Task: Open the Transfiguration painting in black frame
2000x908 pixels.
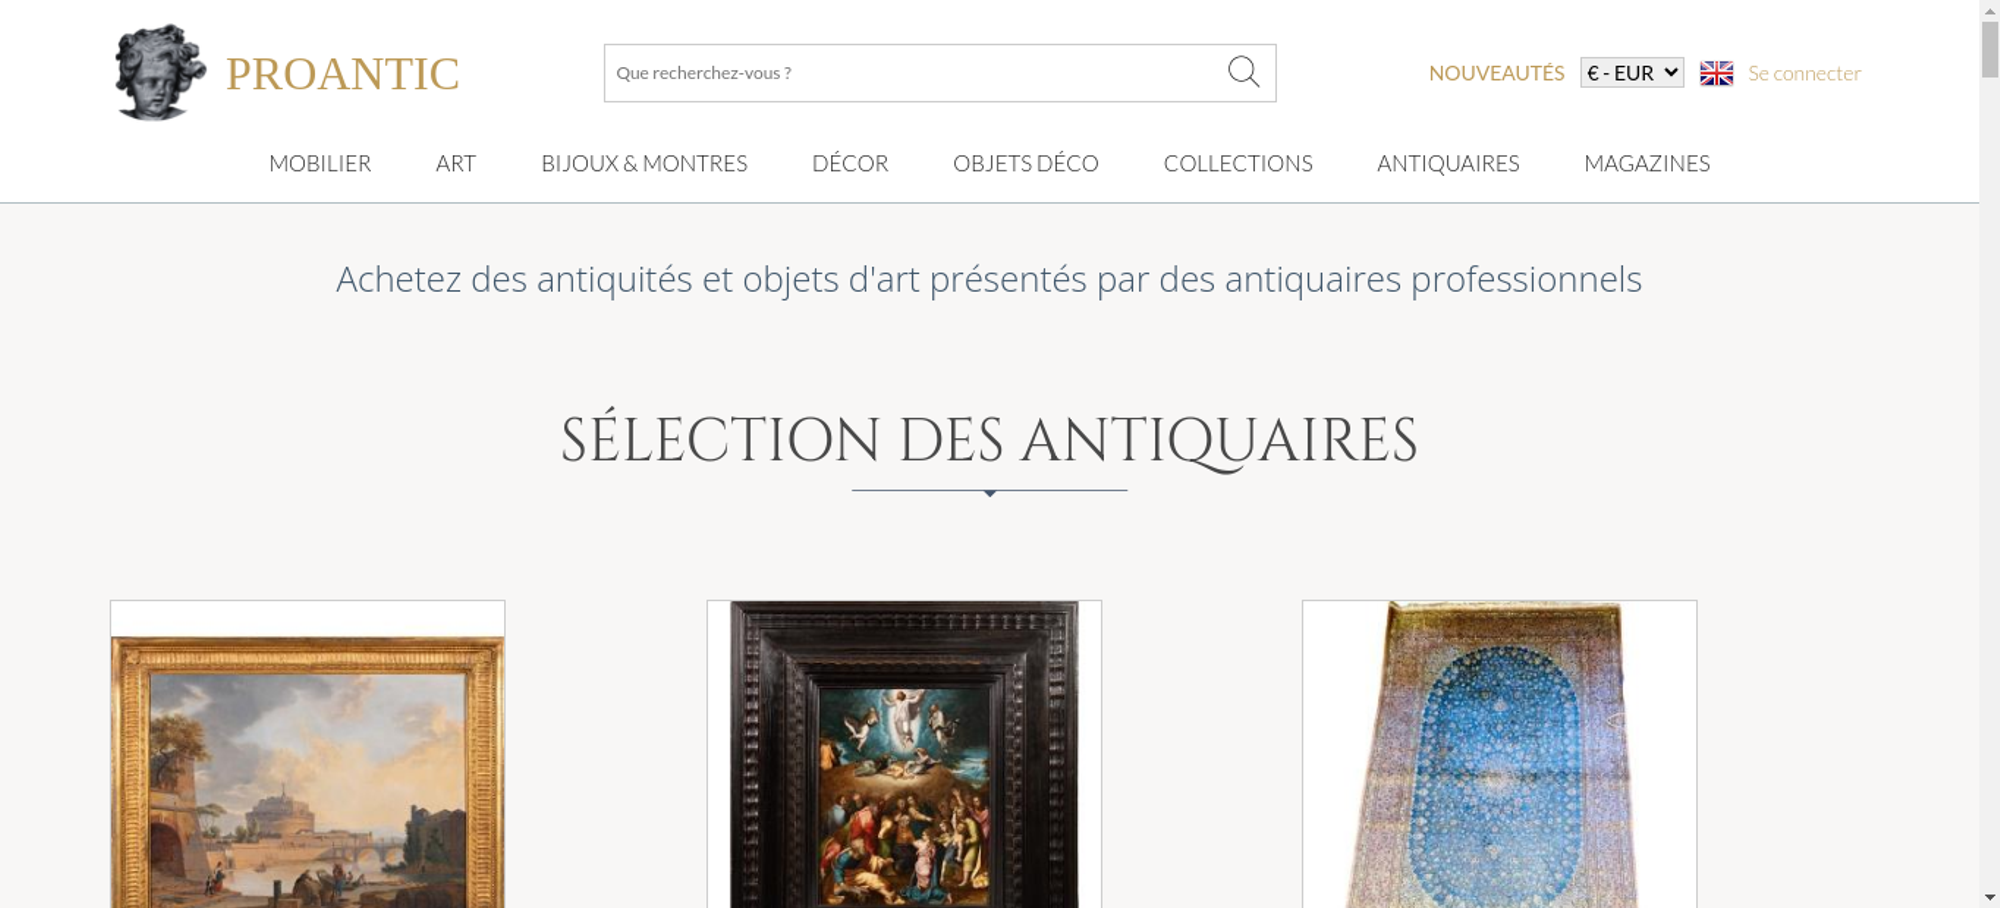Action: (x=904, y=755)
